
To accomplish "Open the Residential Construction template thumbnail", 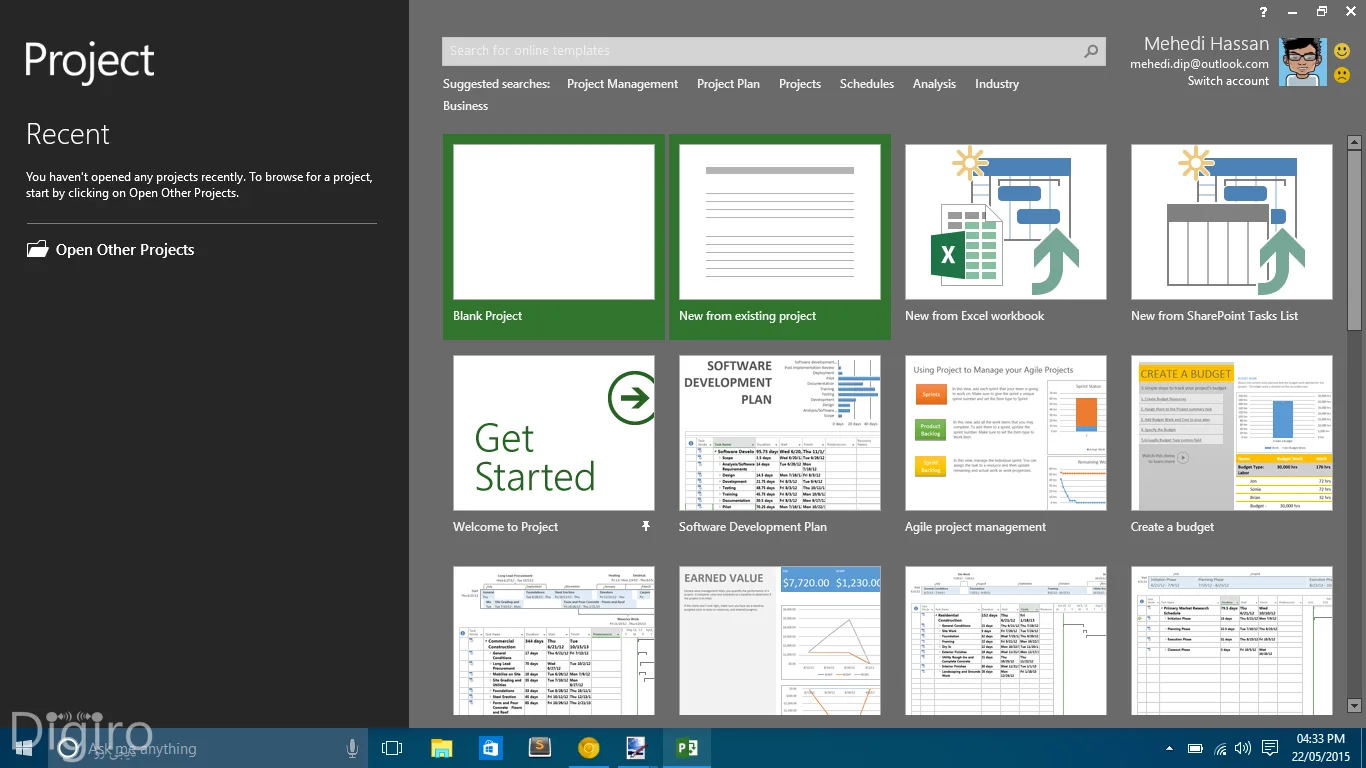I will pos(1006,641).
